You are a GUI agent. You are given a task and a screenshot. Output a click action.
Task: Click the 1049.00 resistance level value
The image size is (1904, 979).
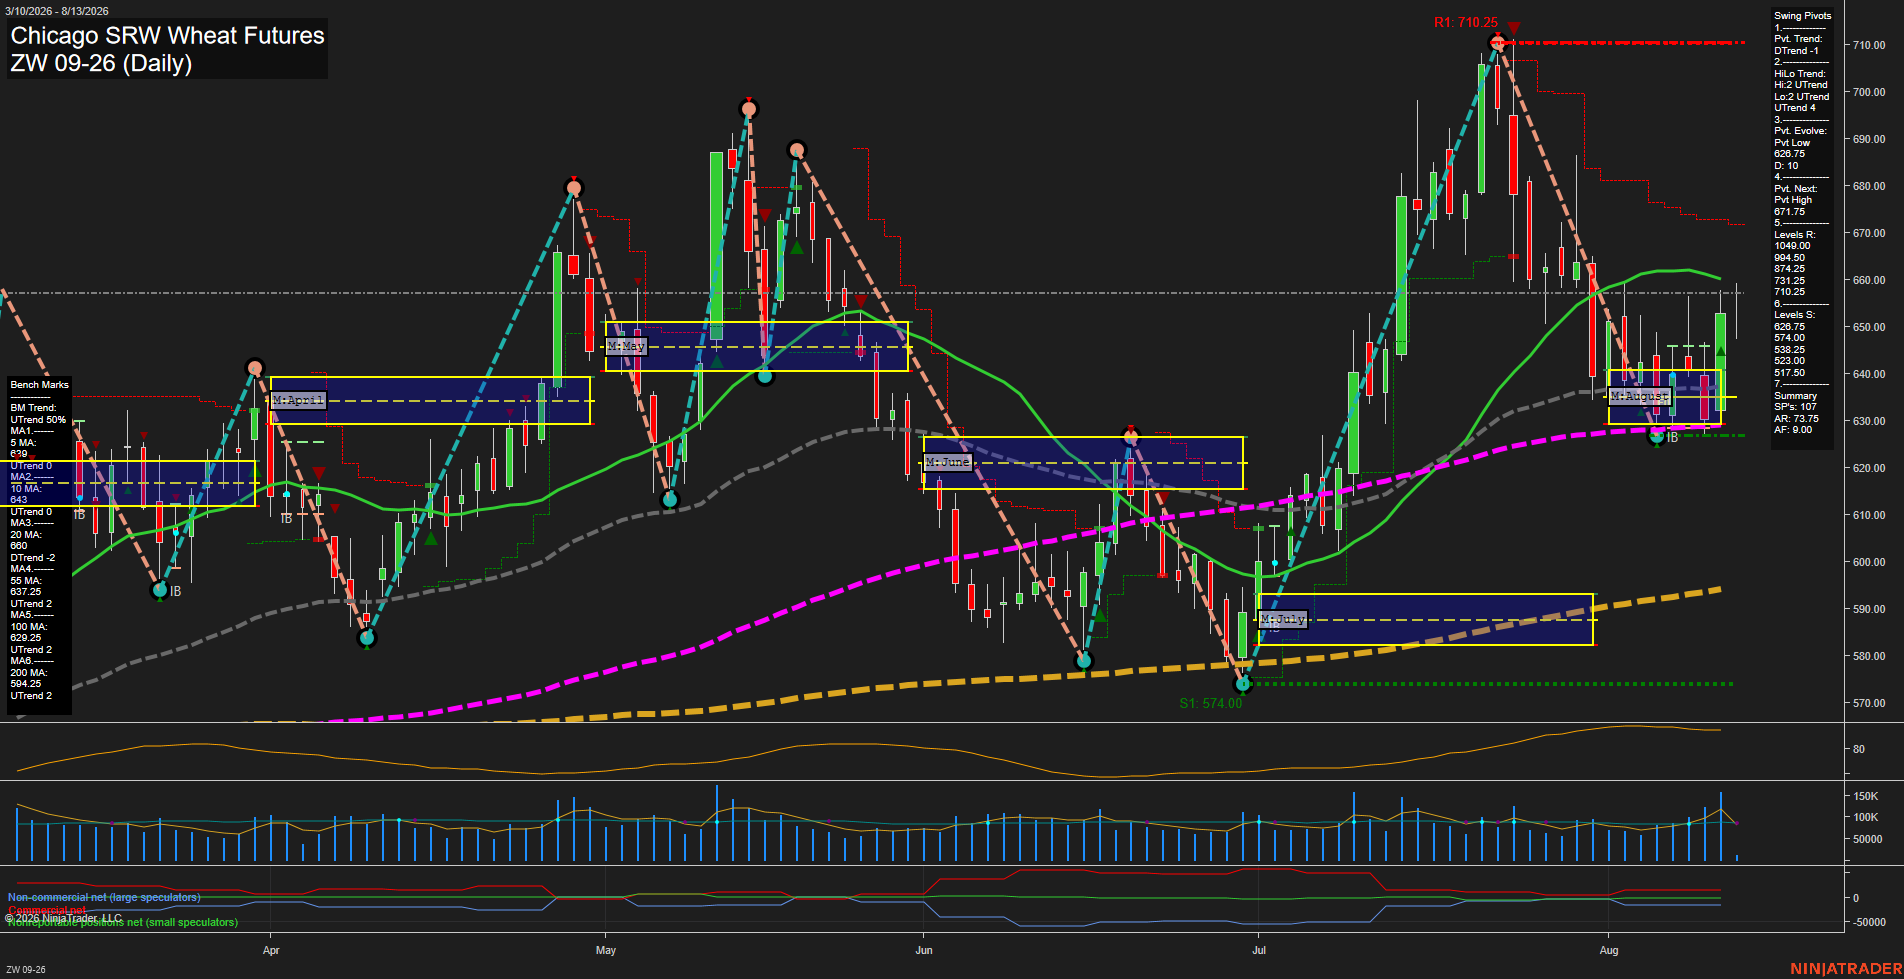click(1792, 246)
